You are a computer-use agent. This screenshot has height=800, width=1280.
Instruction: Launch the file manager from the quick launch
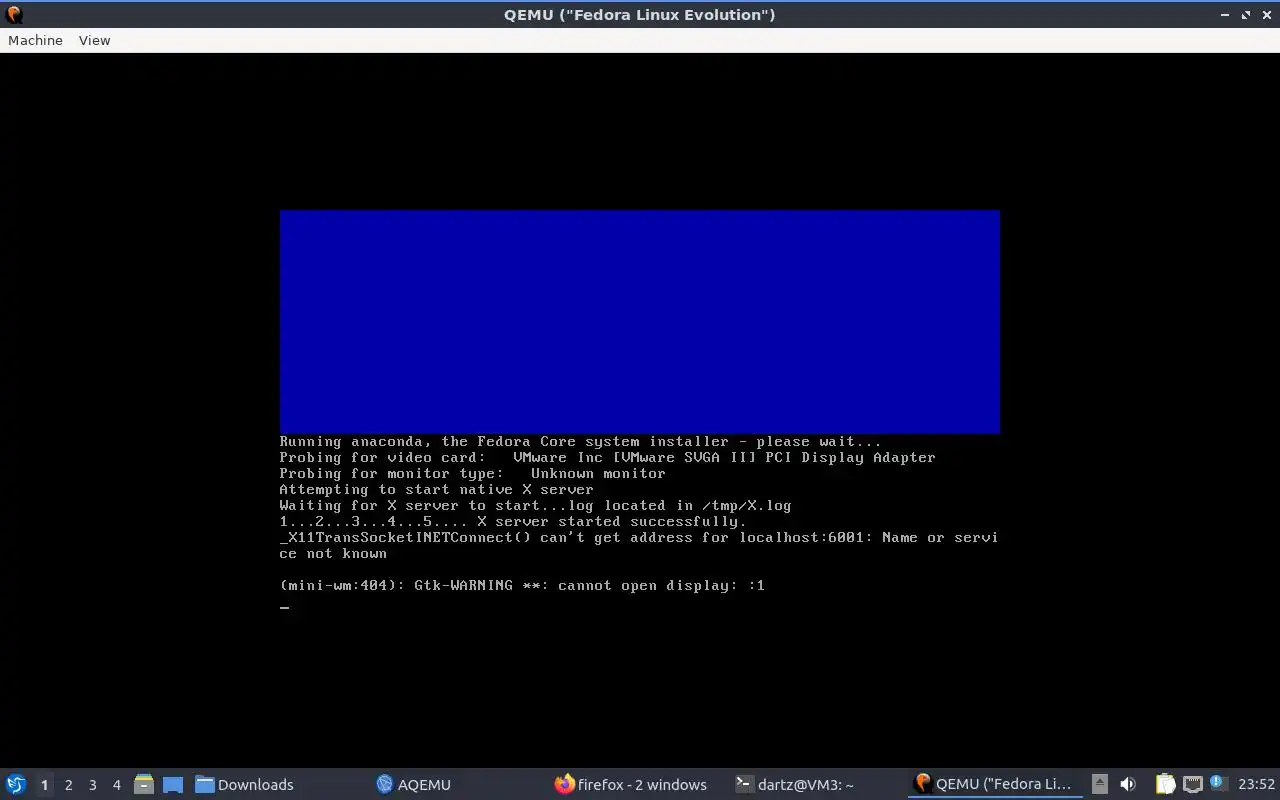[x=144, y=784]
